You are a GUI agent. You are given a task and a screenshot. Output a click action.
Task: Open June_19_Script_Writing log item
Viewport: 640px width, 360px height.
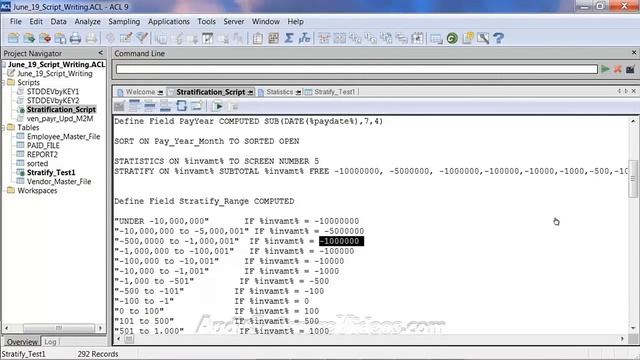pyautogui.click(x=54, y=73)
